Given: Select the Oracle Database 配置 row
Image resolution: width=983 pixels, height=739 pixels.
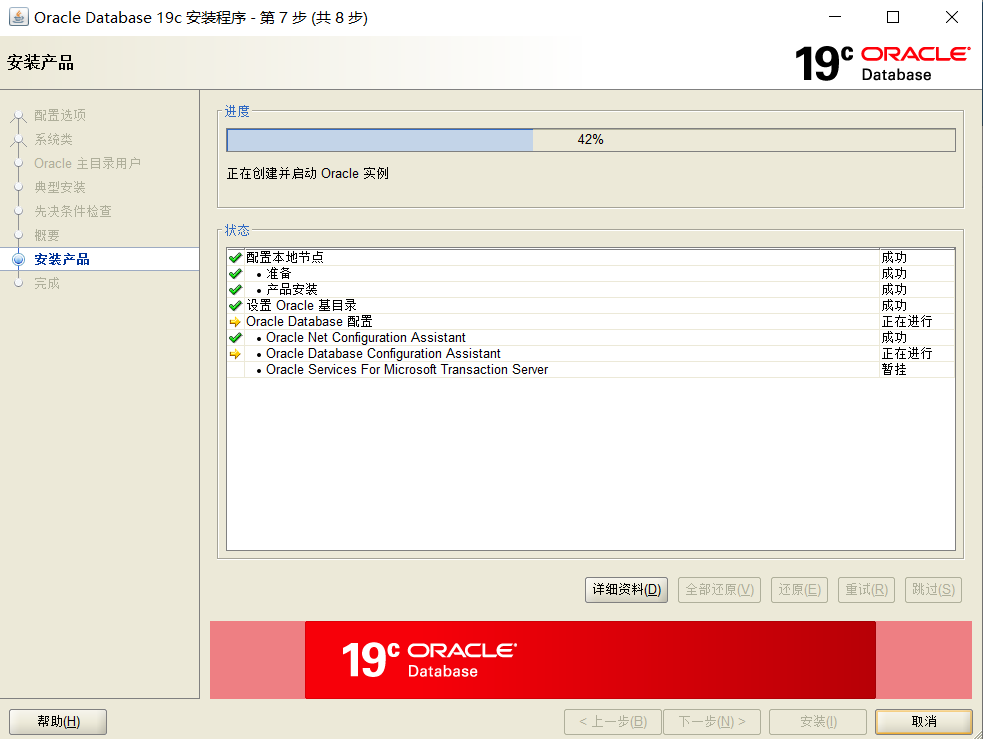Looking at the screenshot, I should tap(591, 322).
